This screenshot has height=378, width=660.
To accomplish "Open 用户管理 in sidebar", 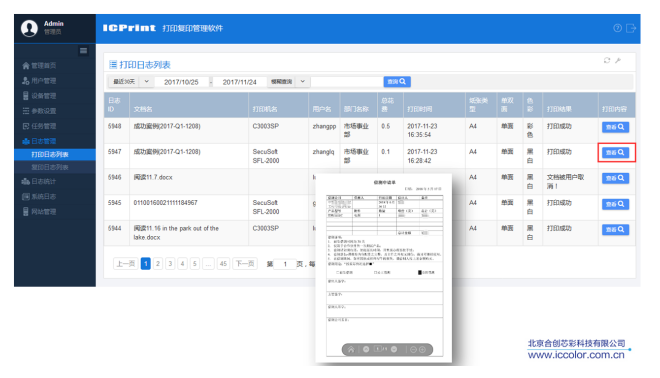I will click(x=39, y=80).
